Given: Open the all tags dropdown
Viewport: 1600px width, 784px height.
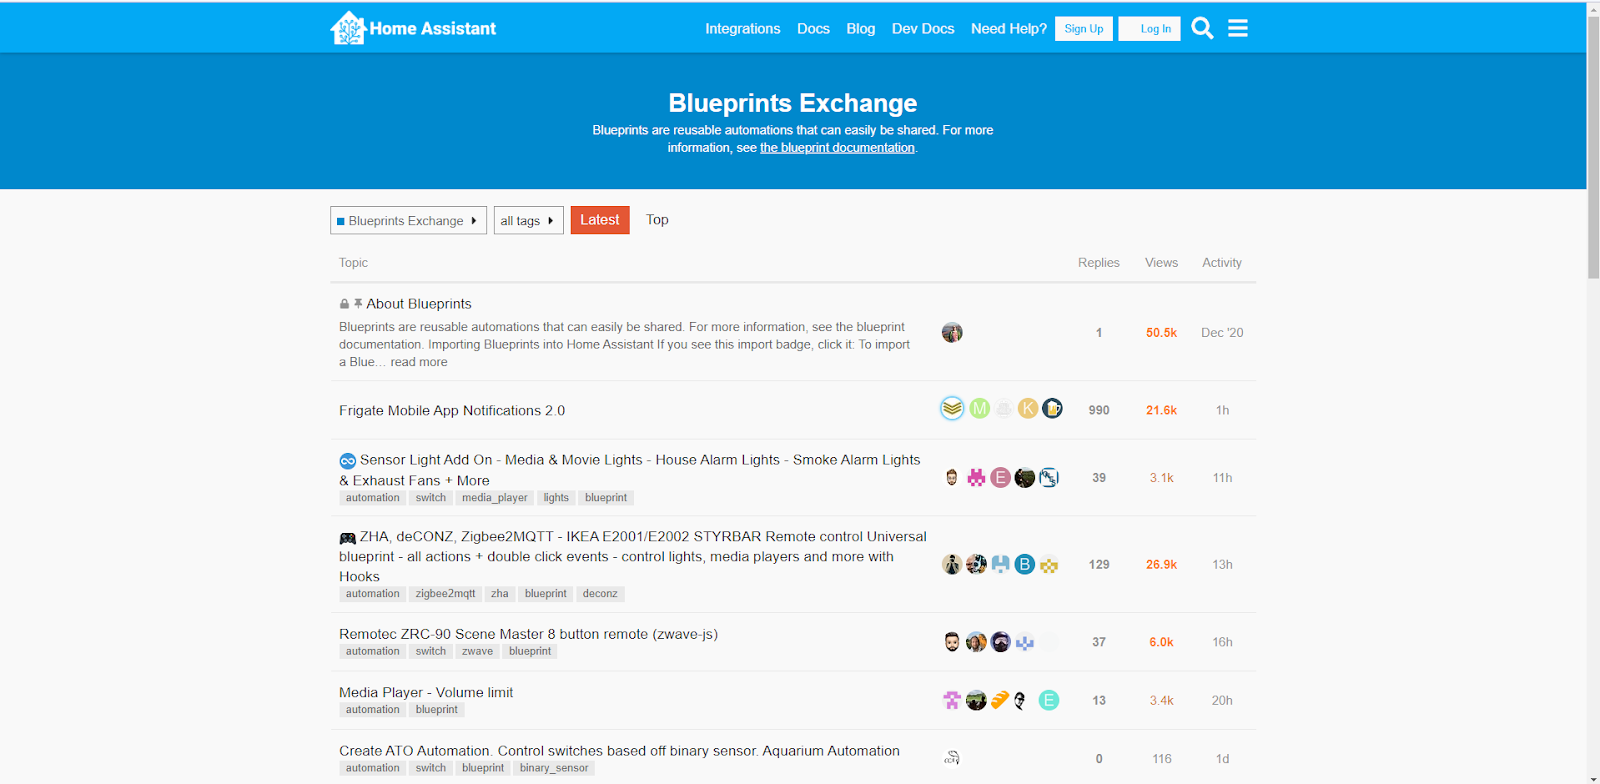Looking at the screenshot, I should click(x=528, y=220).
